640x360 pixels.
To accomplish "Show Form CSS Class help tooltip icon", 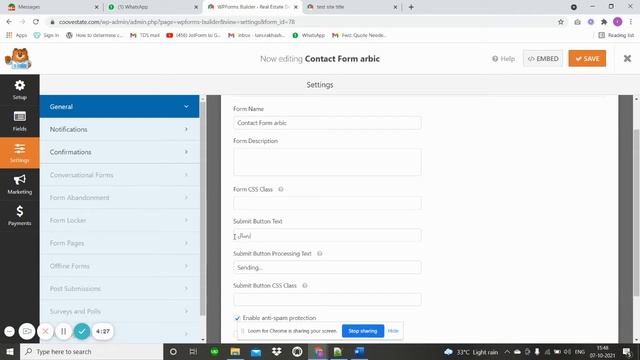I will 281,189.
